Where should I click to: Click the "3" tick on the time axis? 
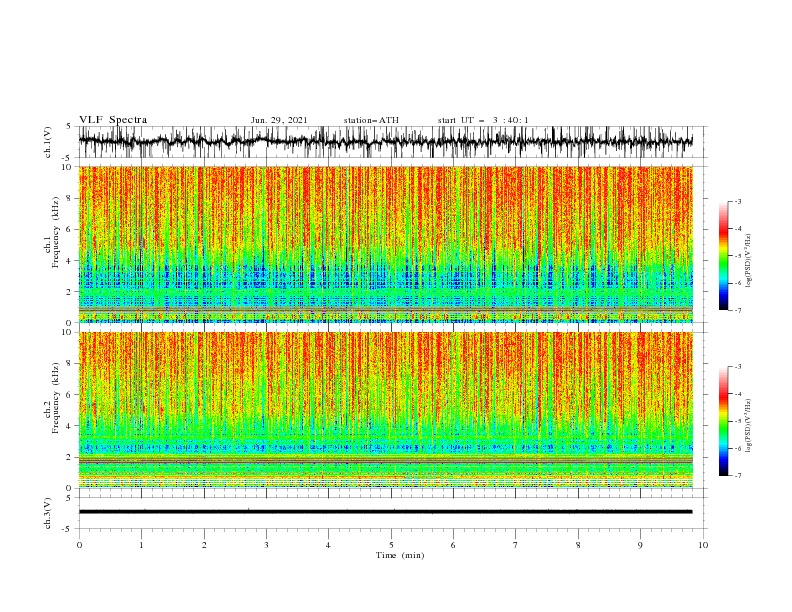266,545
